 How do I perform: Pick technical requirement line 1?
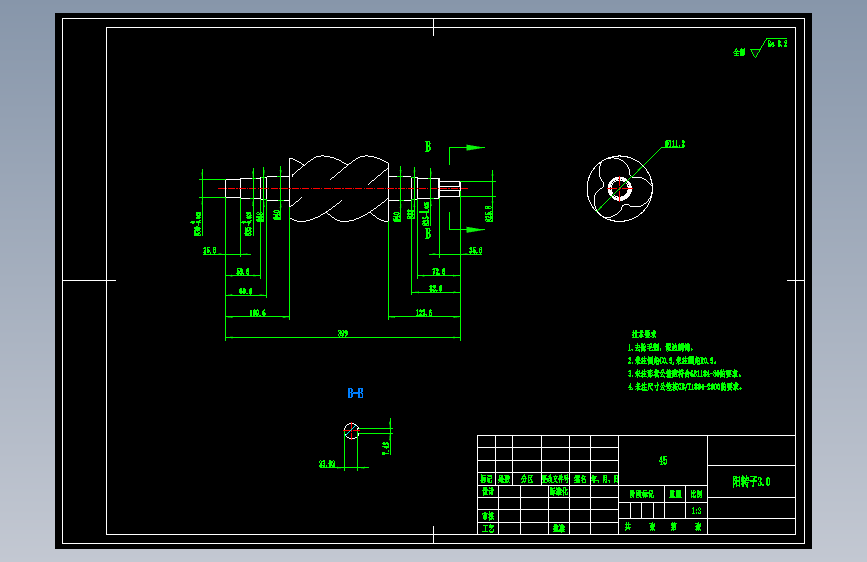click(660, 347)
